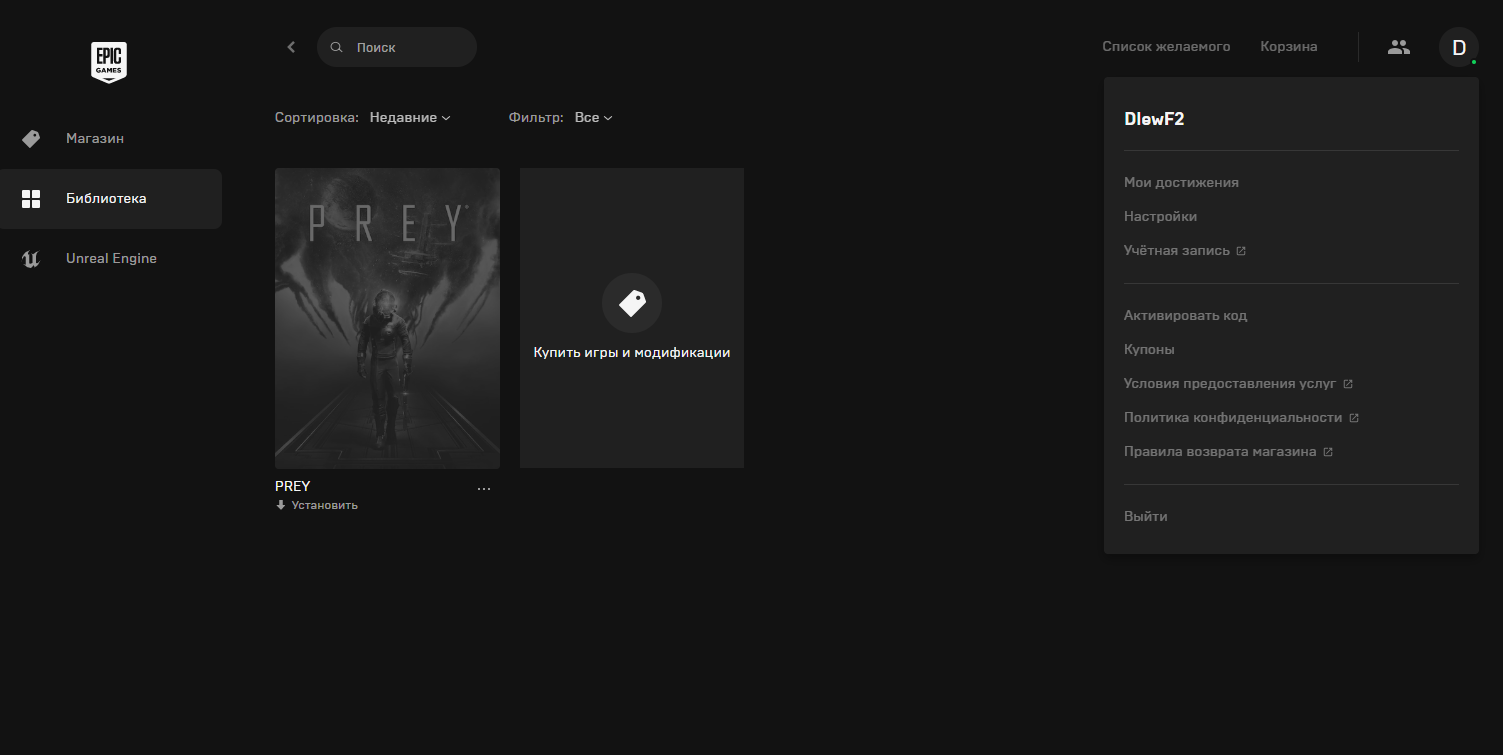The height and width of the screenshot is (755, 1503).
Task: Focus the Поиск search field
Action: pyautogui.click(x=397, y=47)
